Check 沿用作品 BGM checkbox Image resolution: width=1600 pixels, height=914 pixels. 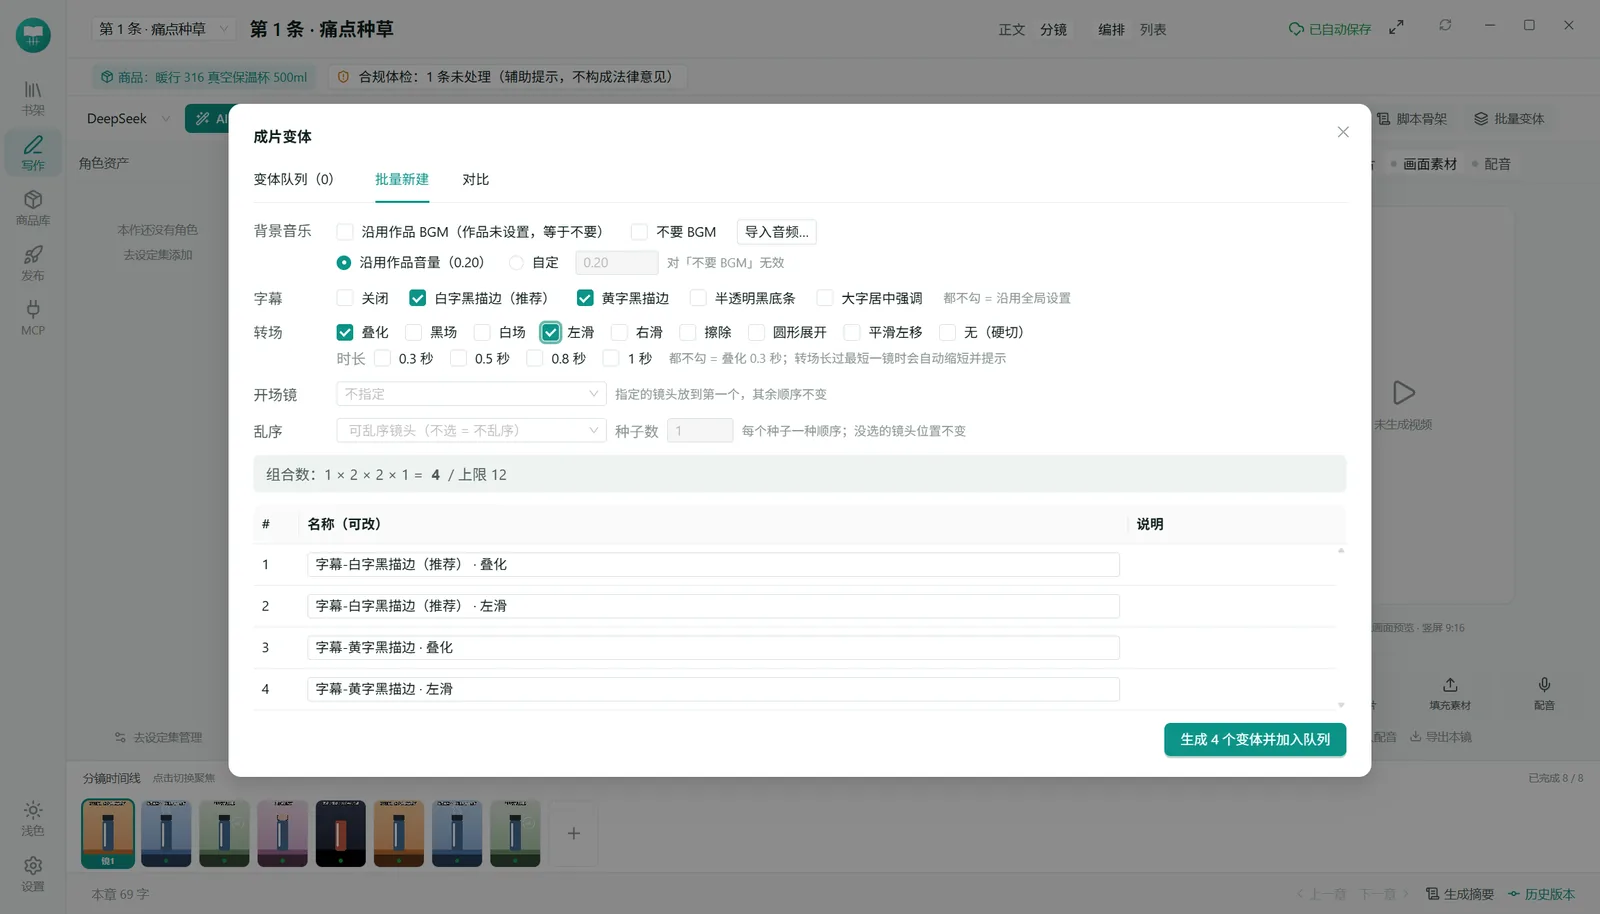click(345, 232)
